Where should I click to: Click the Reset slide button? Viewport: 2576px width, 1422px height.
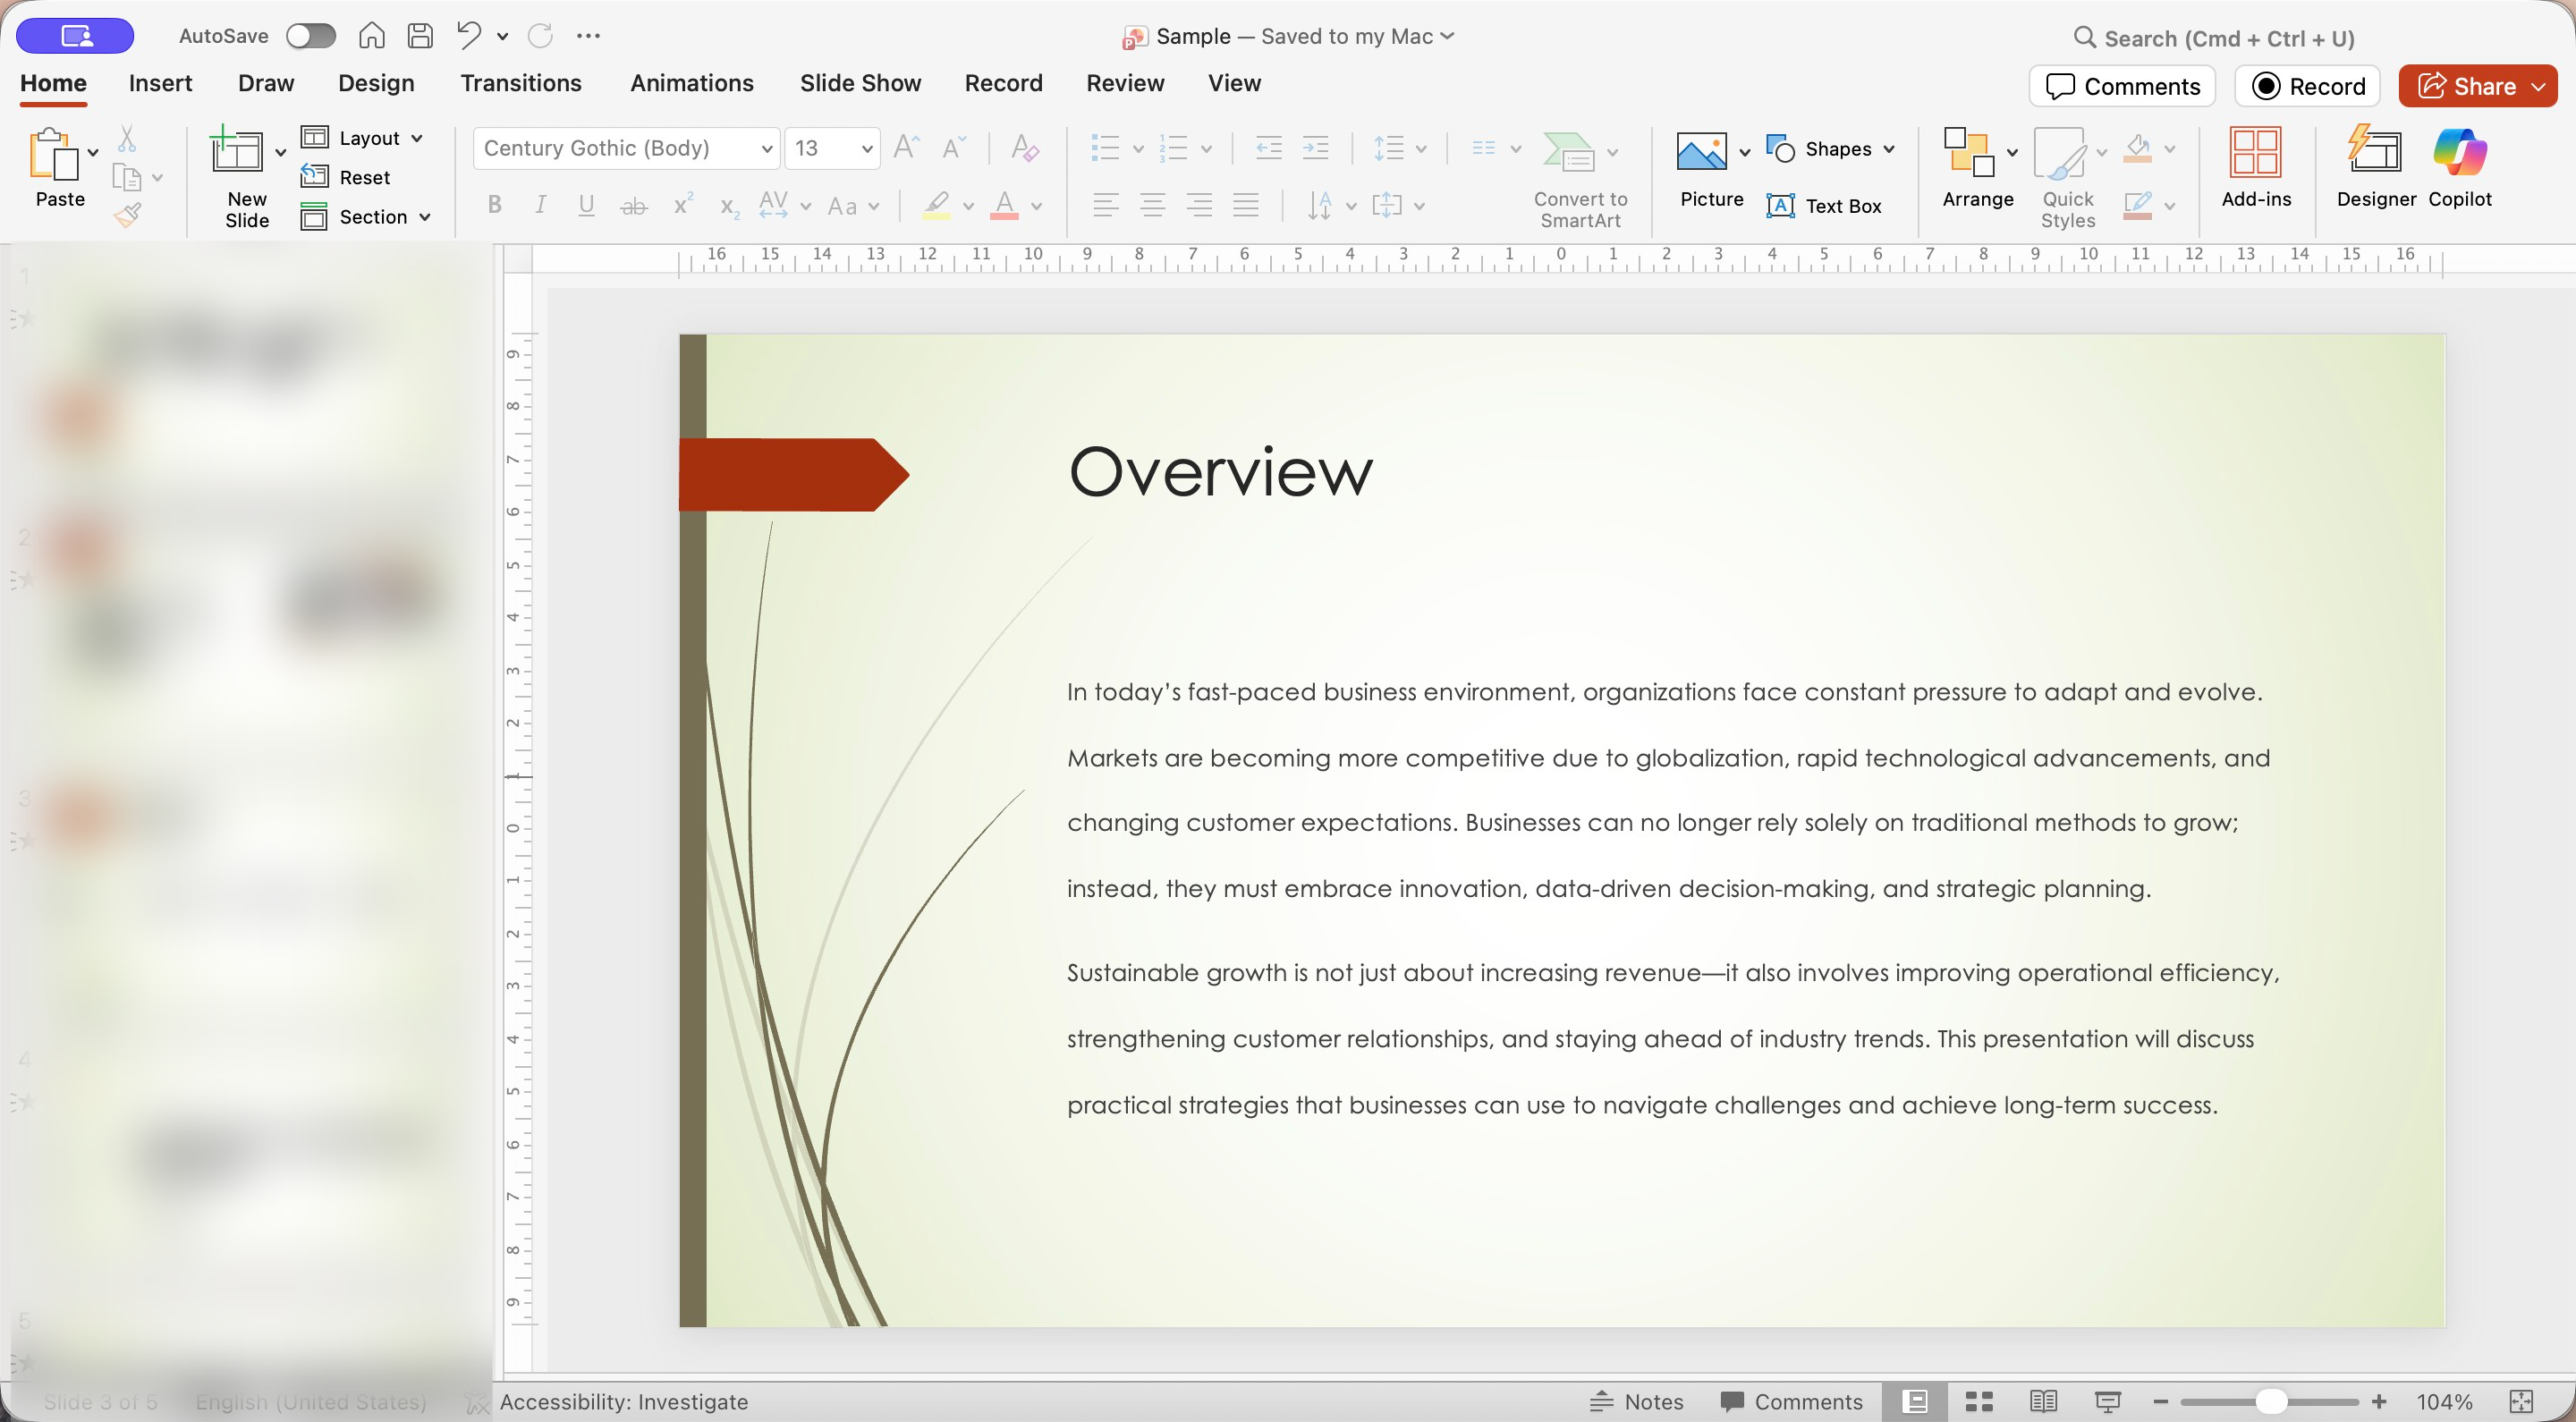tap(346, 177)
